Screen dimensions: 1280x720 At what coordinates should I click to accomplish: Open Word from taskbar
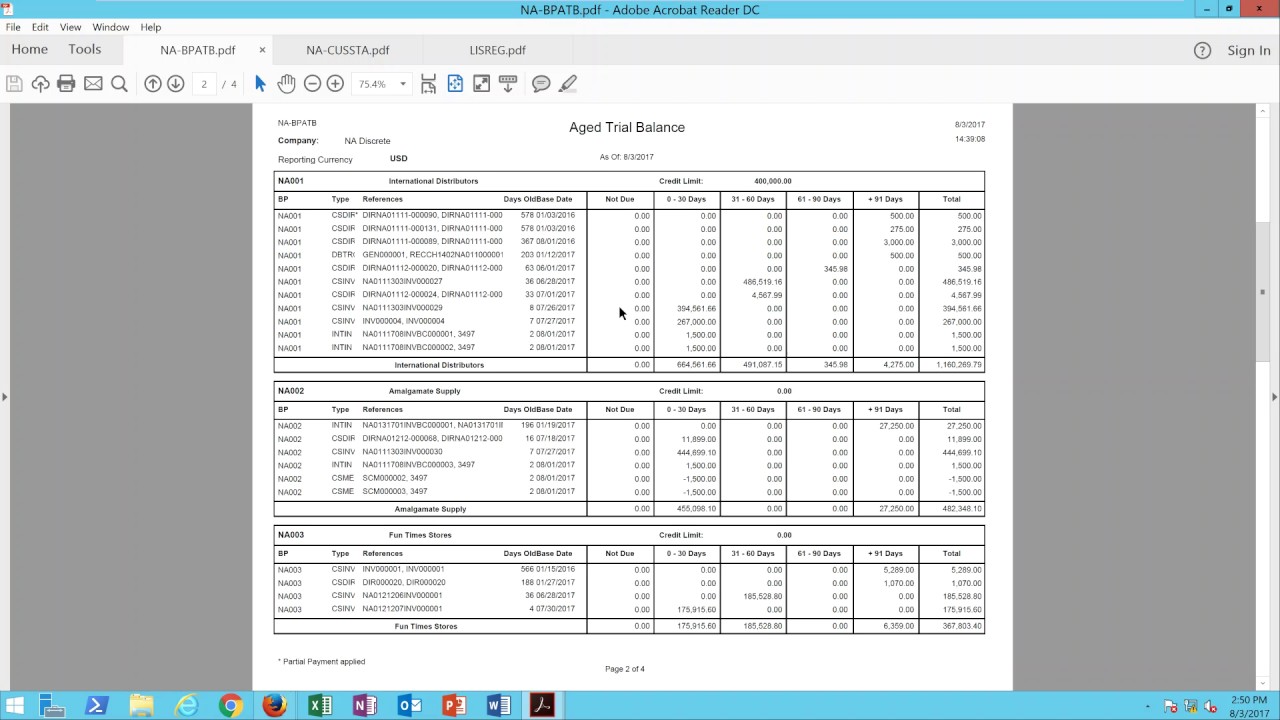point(498,706)
